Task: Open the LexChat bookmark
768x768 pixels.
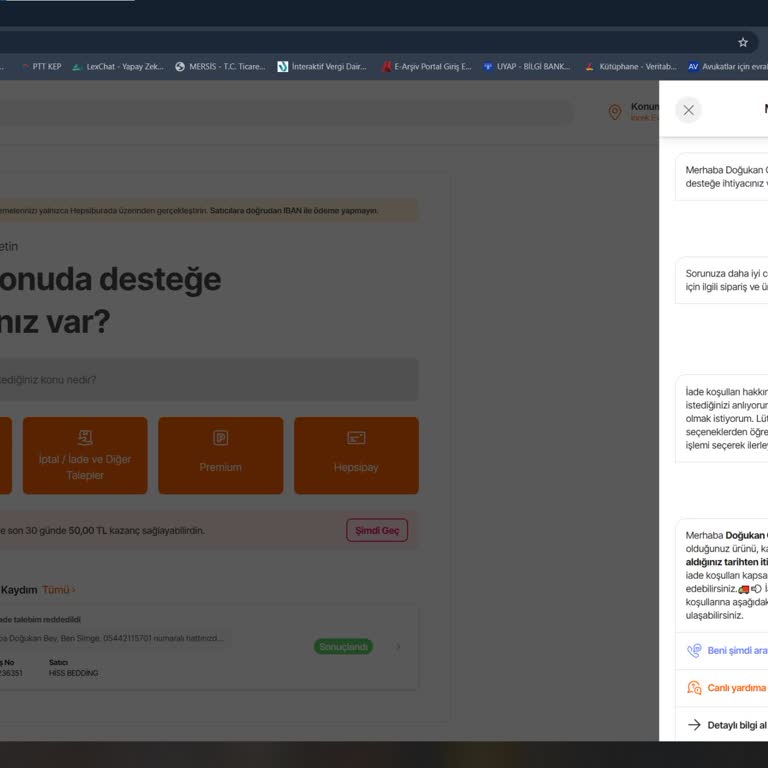Action: pyautogui.click(x=117, y=67)
